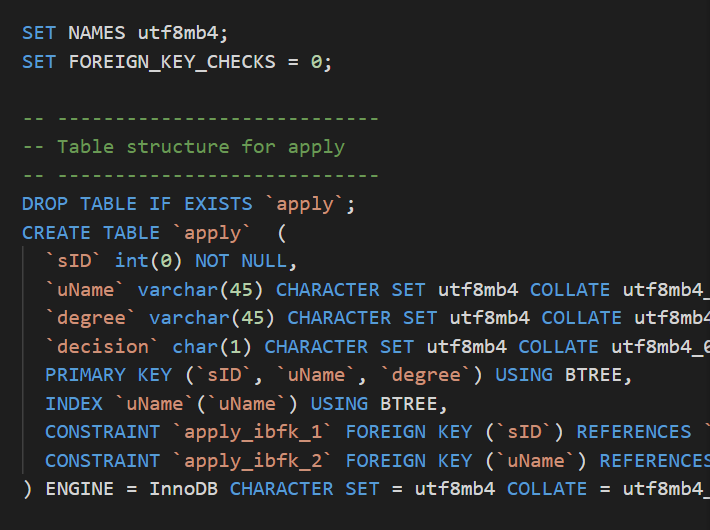Click PRIMARY KEY keyword
The image size is (710, 530).
pos(109,376)
